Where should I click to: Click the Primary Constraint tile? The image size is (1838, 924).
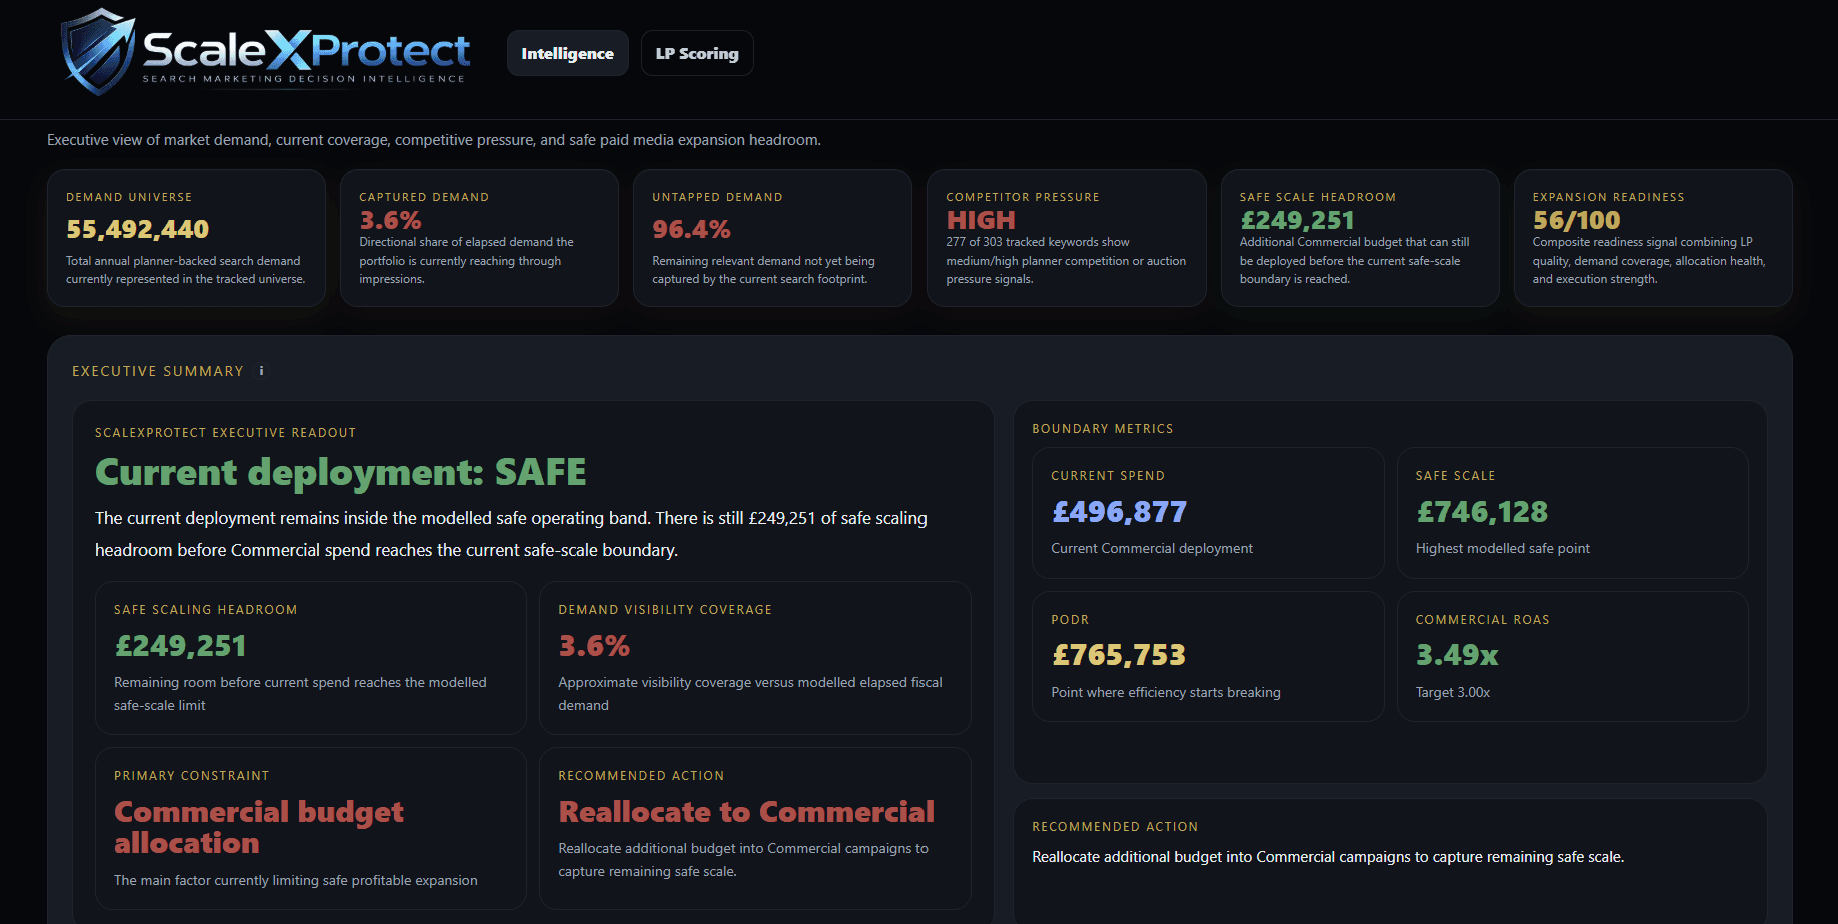point(311,828)
